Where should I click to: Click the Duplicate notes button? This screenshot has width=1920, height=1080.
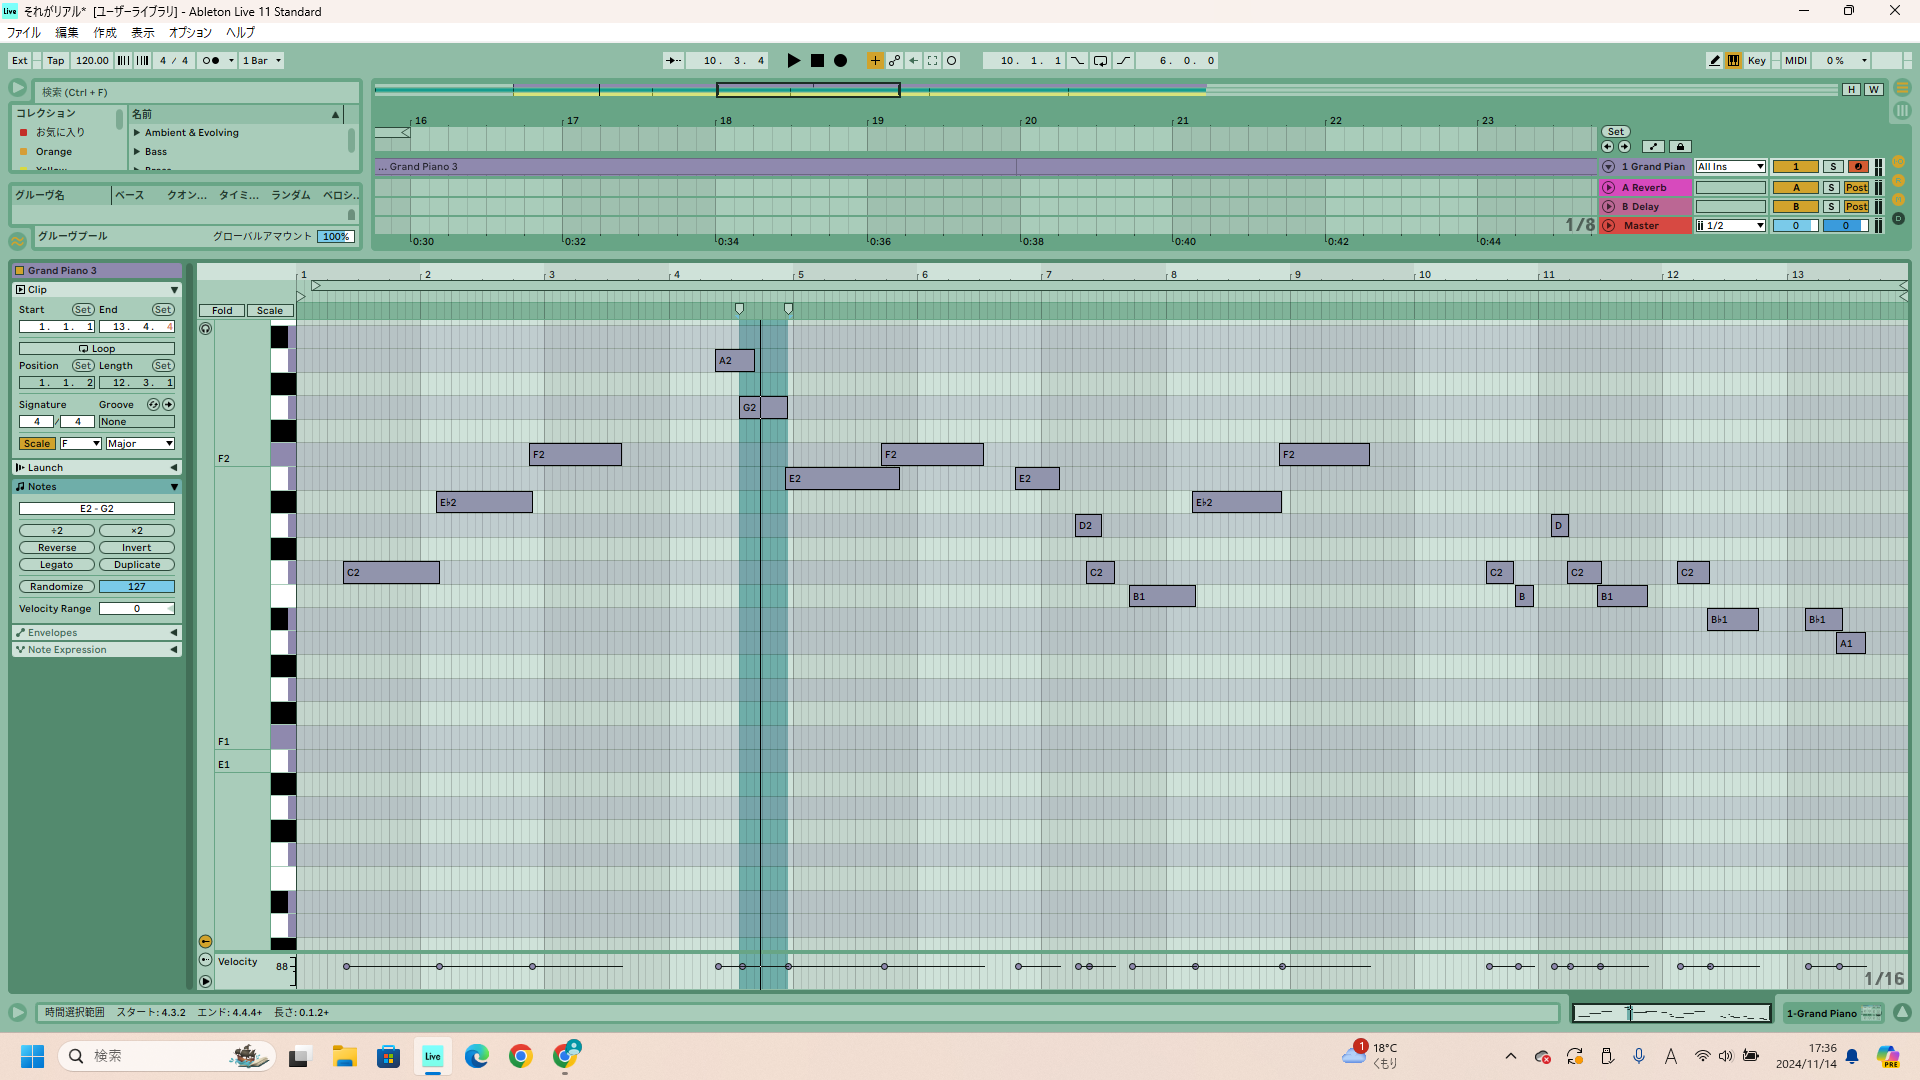pyautogui.click(x=137, y=565)
